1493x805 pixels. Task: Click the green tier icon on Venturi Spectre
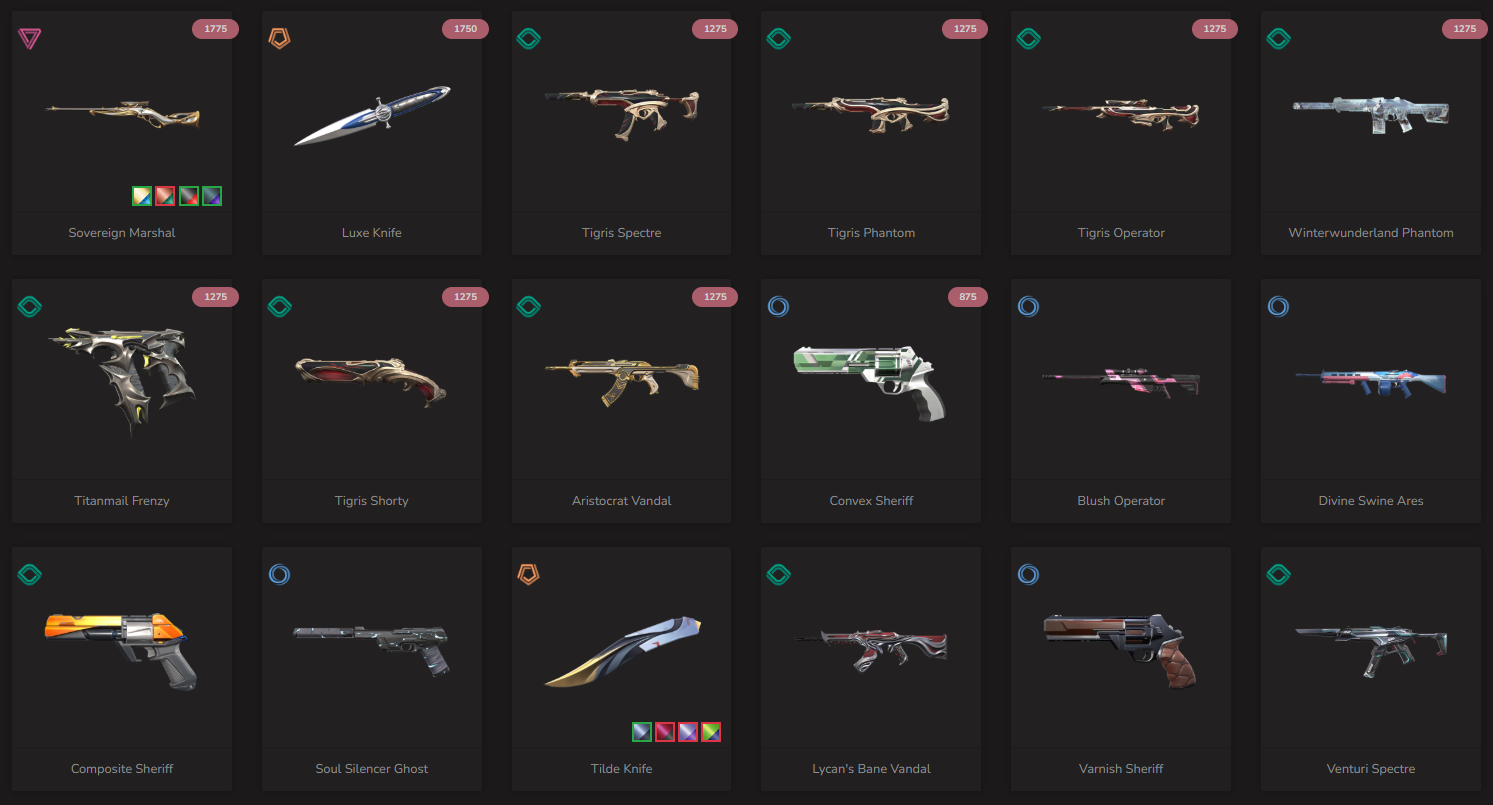click(1279, 575)
